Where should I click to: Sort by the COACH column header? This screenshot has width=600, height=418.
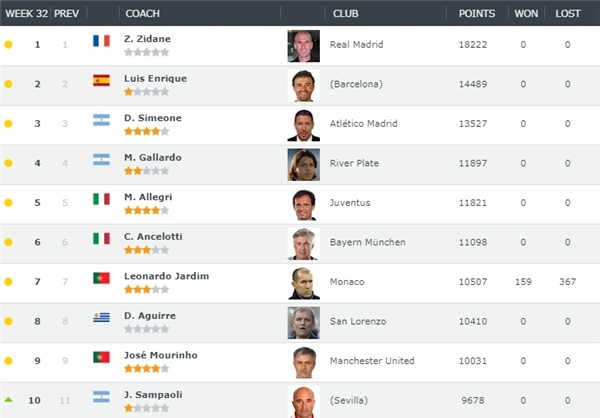[142, 13]
